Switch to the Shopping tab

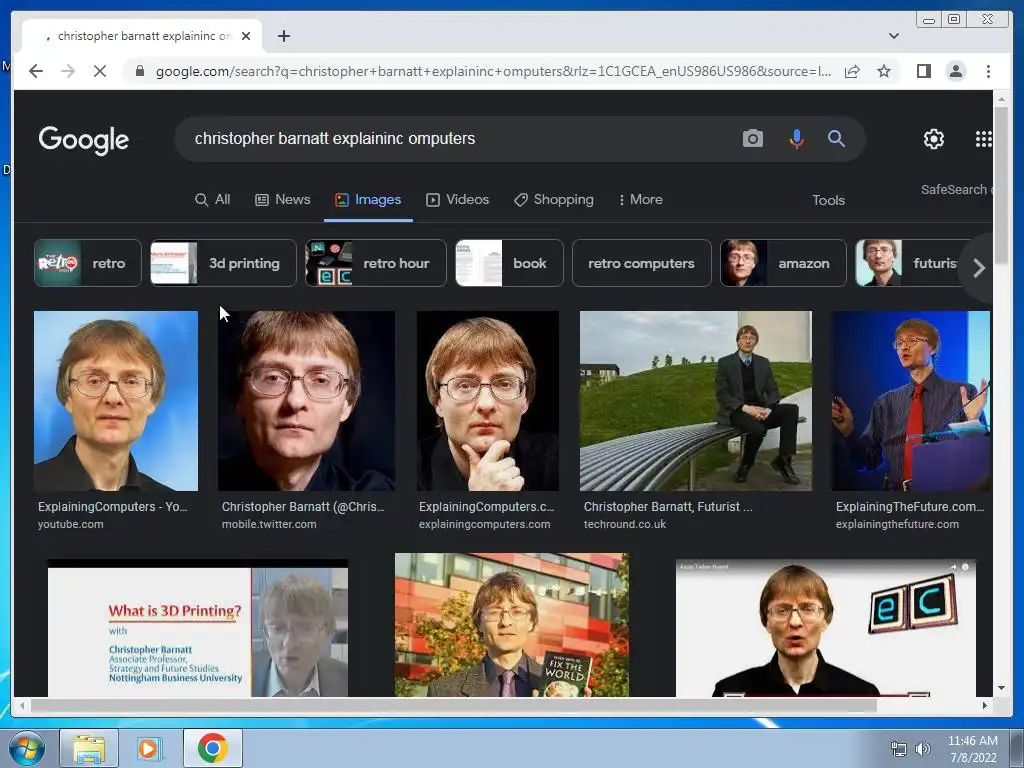[554, 200]
